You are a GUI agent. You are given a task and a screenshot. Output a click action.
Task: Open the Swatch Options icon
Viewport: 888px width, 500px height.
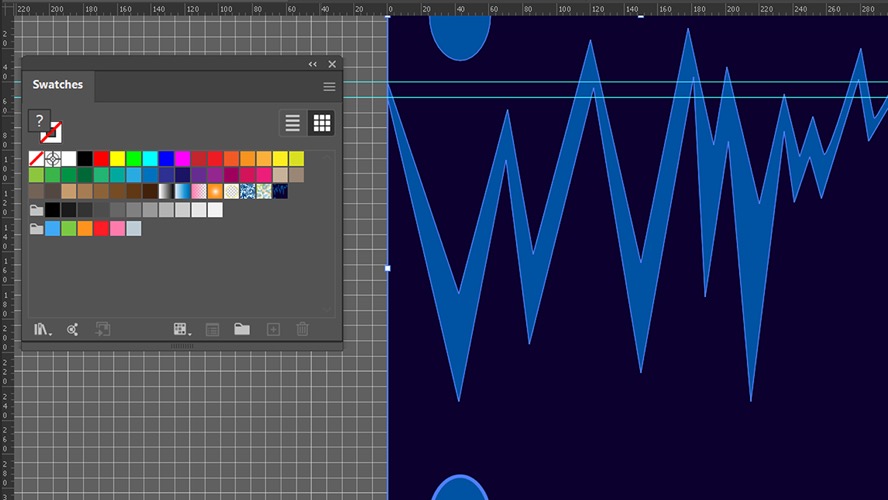[212, 330]
